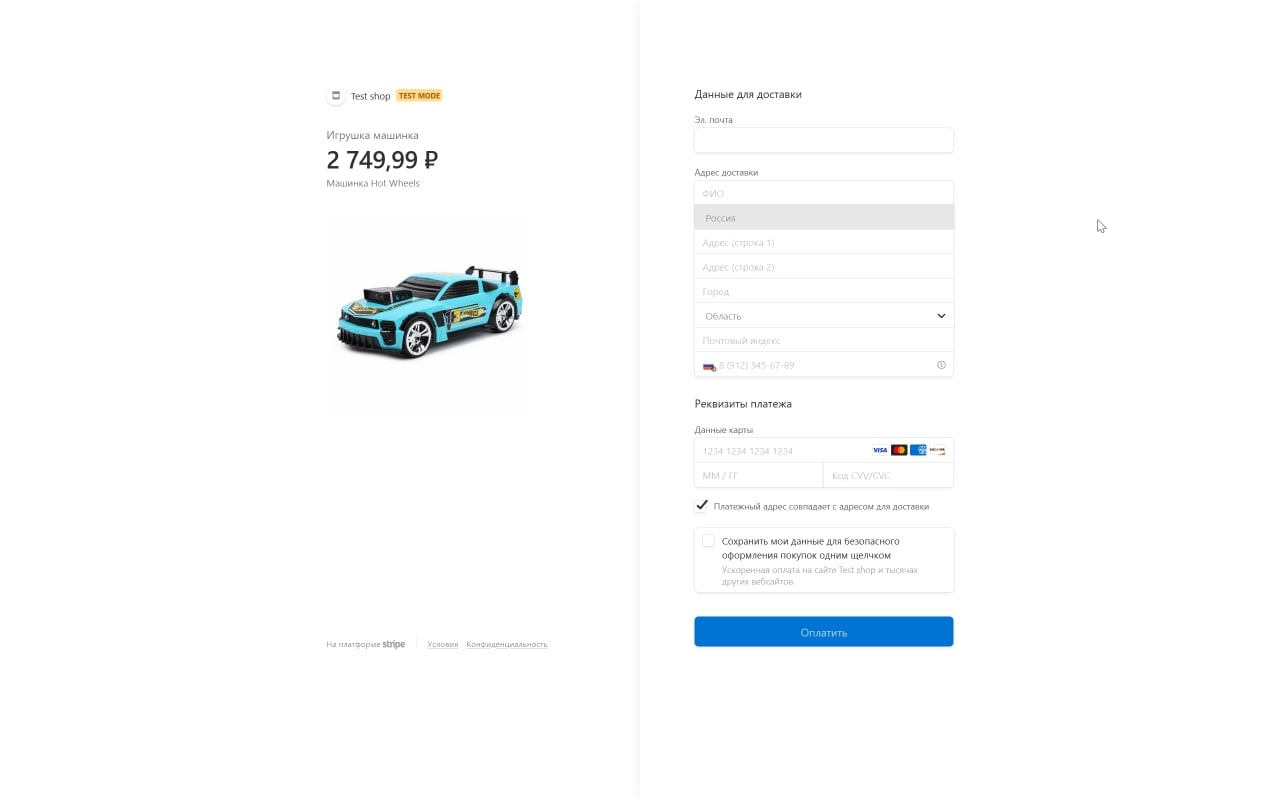Image resolution: width=1280 pixels, height=800 pixels.
Task: Toggle the TEST MODE badge
Action: (x=419, y=95)
